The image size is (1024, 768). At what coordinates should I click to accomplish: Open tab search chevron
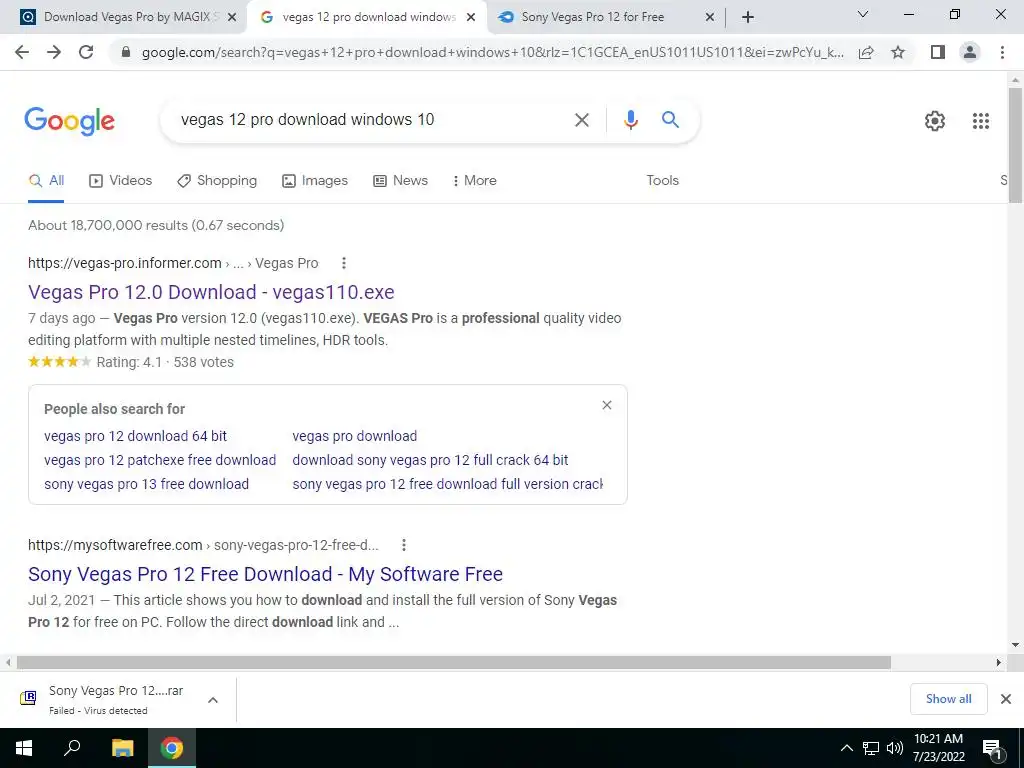click(x=862, y=14)
